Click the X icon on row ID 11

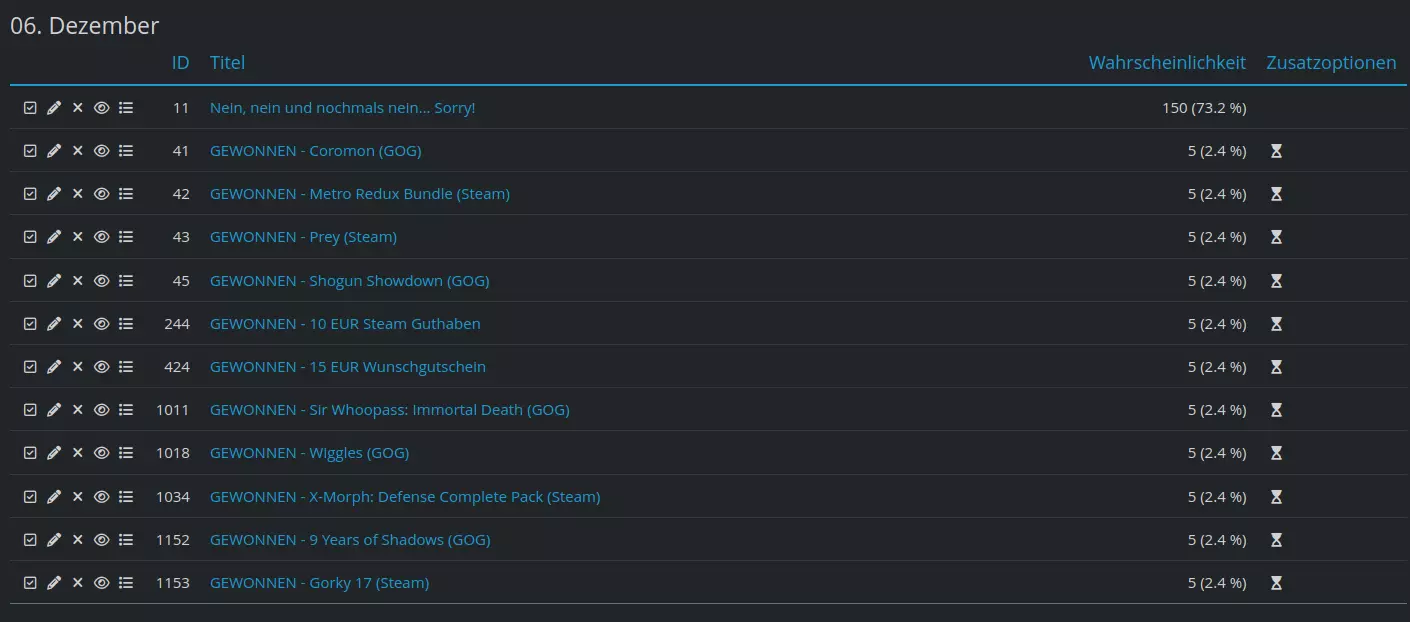pos(78,108)
